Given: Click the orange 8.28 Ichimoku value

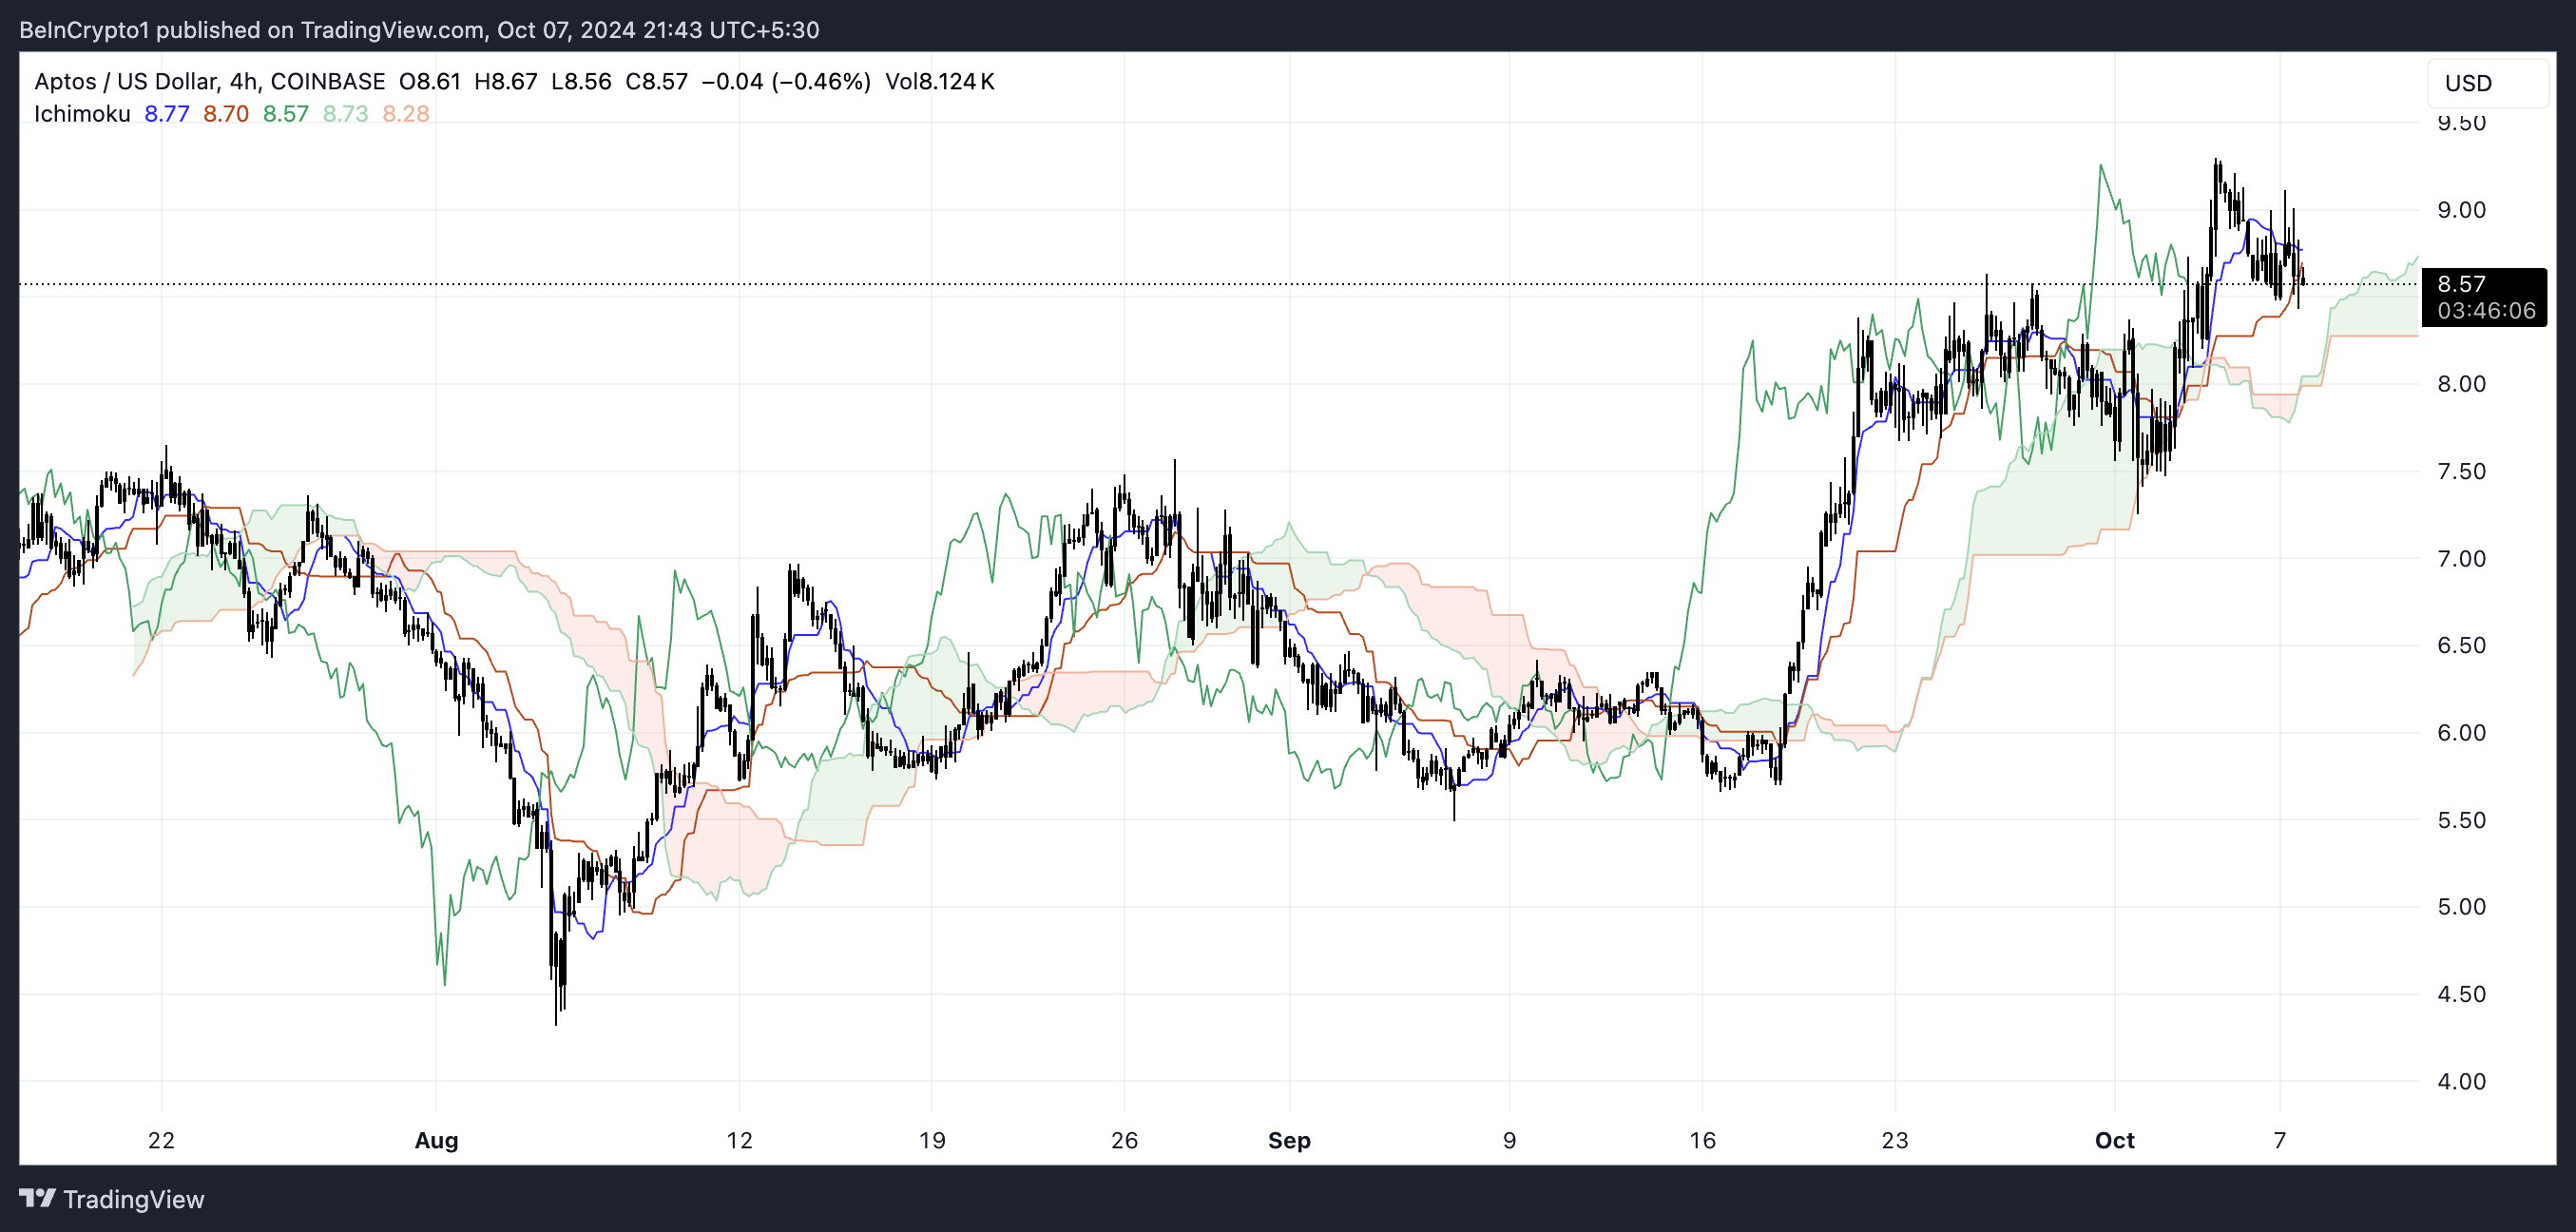Looking at the screenshot, I should [405, 114].
